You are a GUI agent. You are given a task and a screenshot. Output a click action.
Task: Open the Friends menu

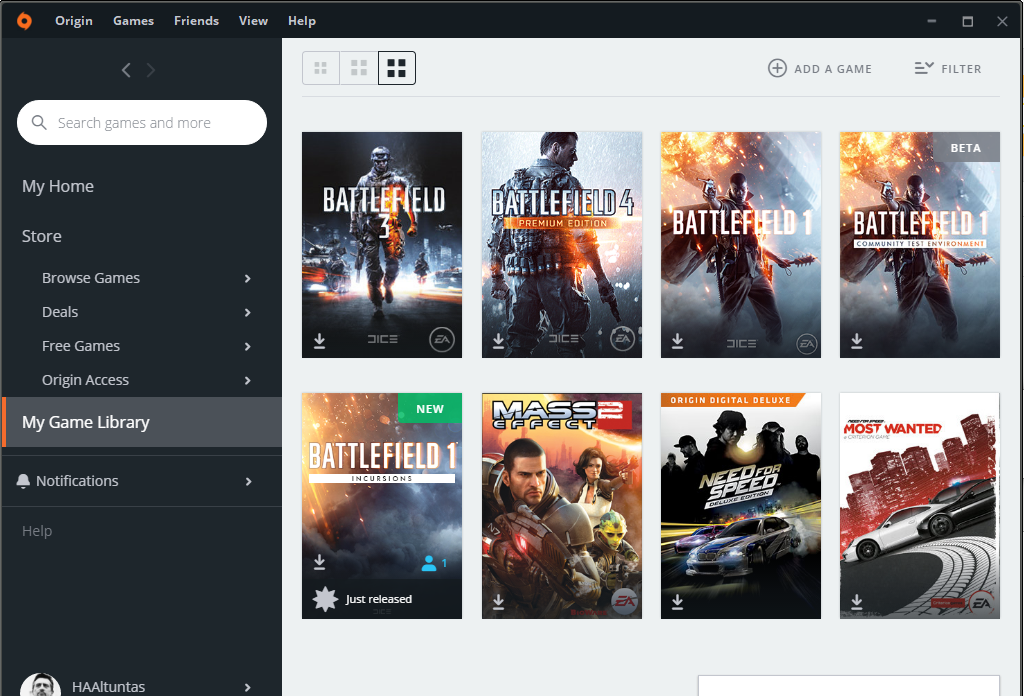point(197,21)
